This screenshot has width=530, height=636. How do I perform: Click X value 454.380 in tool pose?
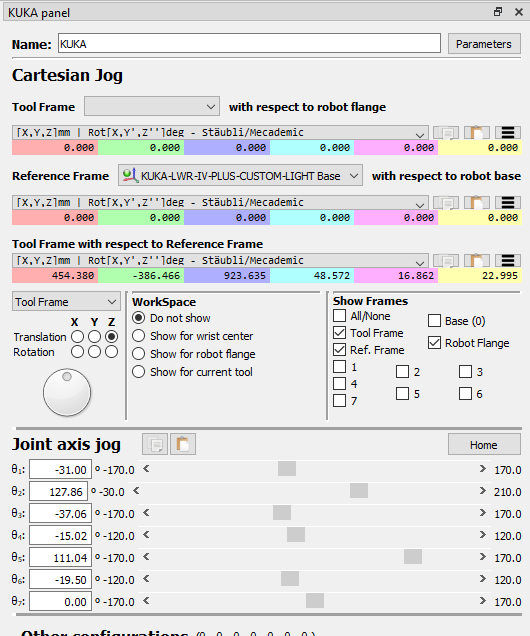[x=55, y=275]
